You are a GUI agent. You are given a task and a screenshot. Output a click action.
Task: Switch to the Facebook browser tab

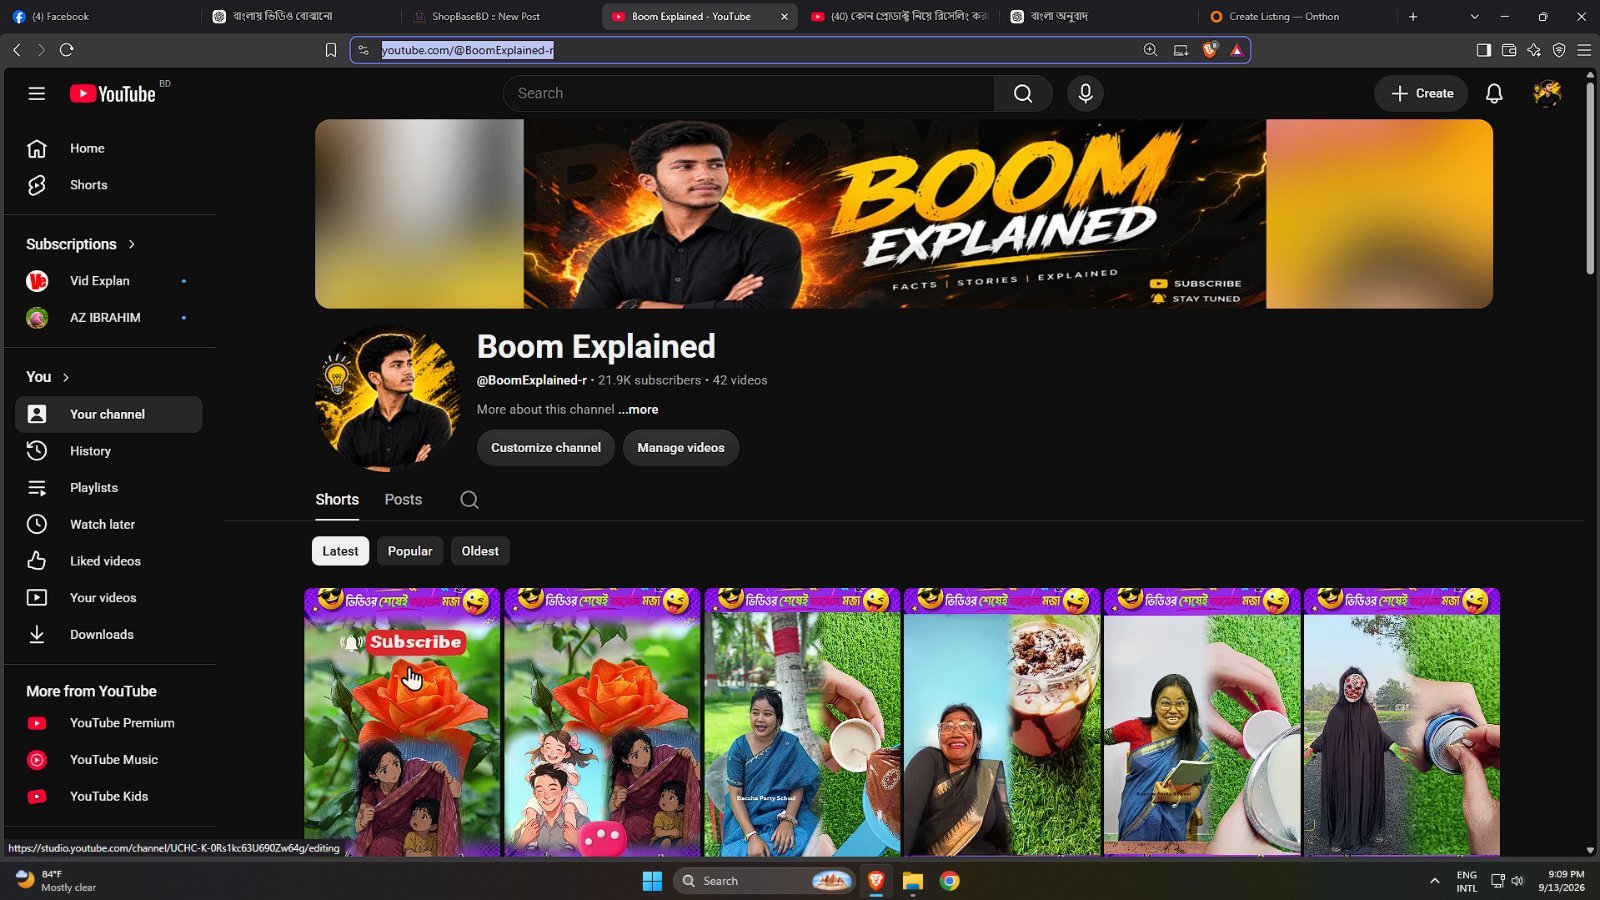pos(100,17)
